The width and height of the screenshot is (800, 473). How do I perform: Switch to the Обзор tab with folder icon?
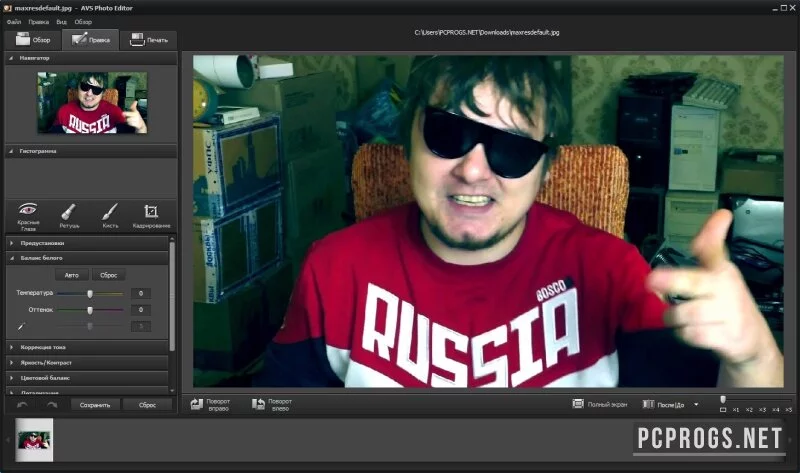pos(33,40)
